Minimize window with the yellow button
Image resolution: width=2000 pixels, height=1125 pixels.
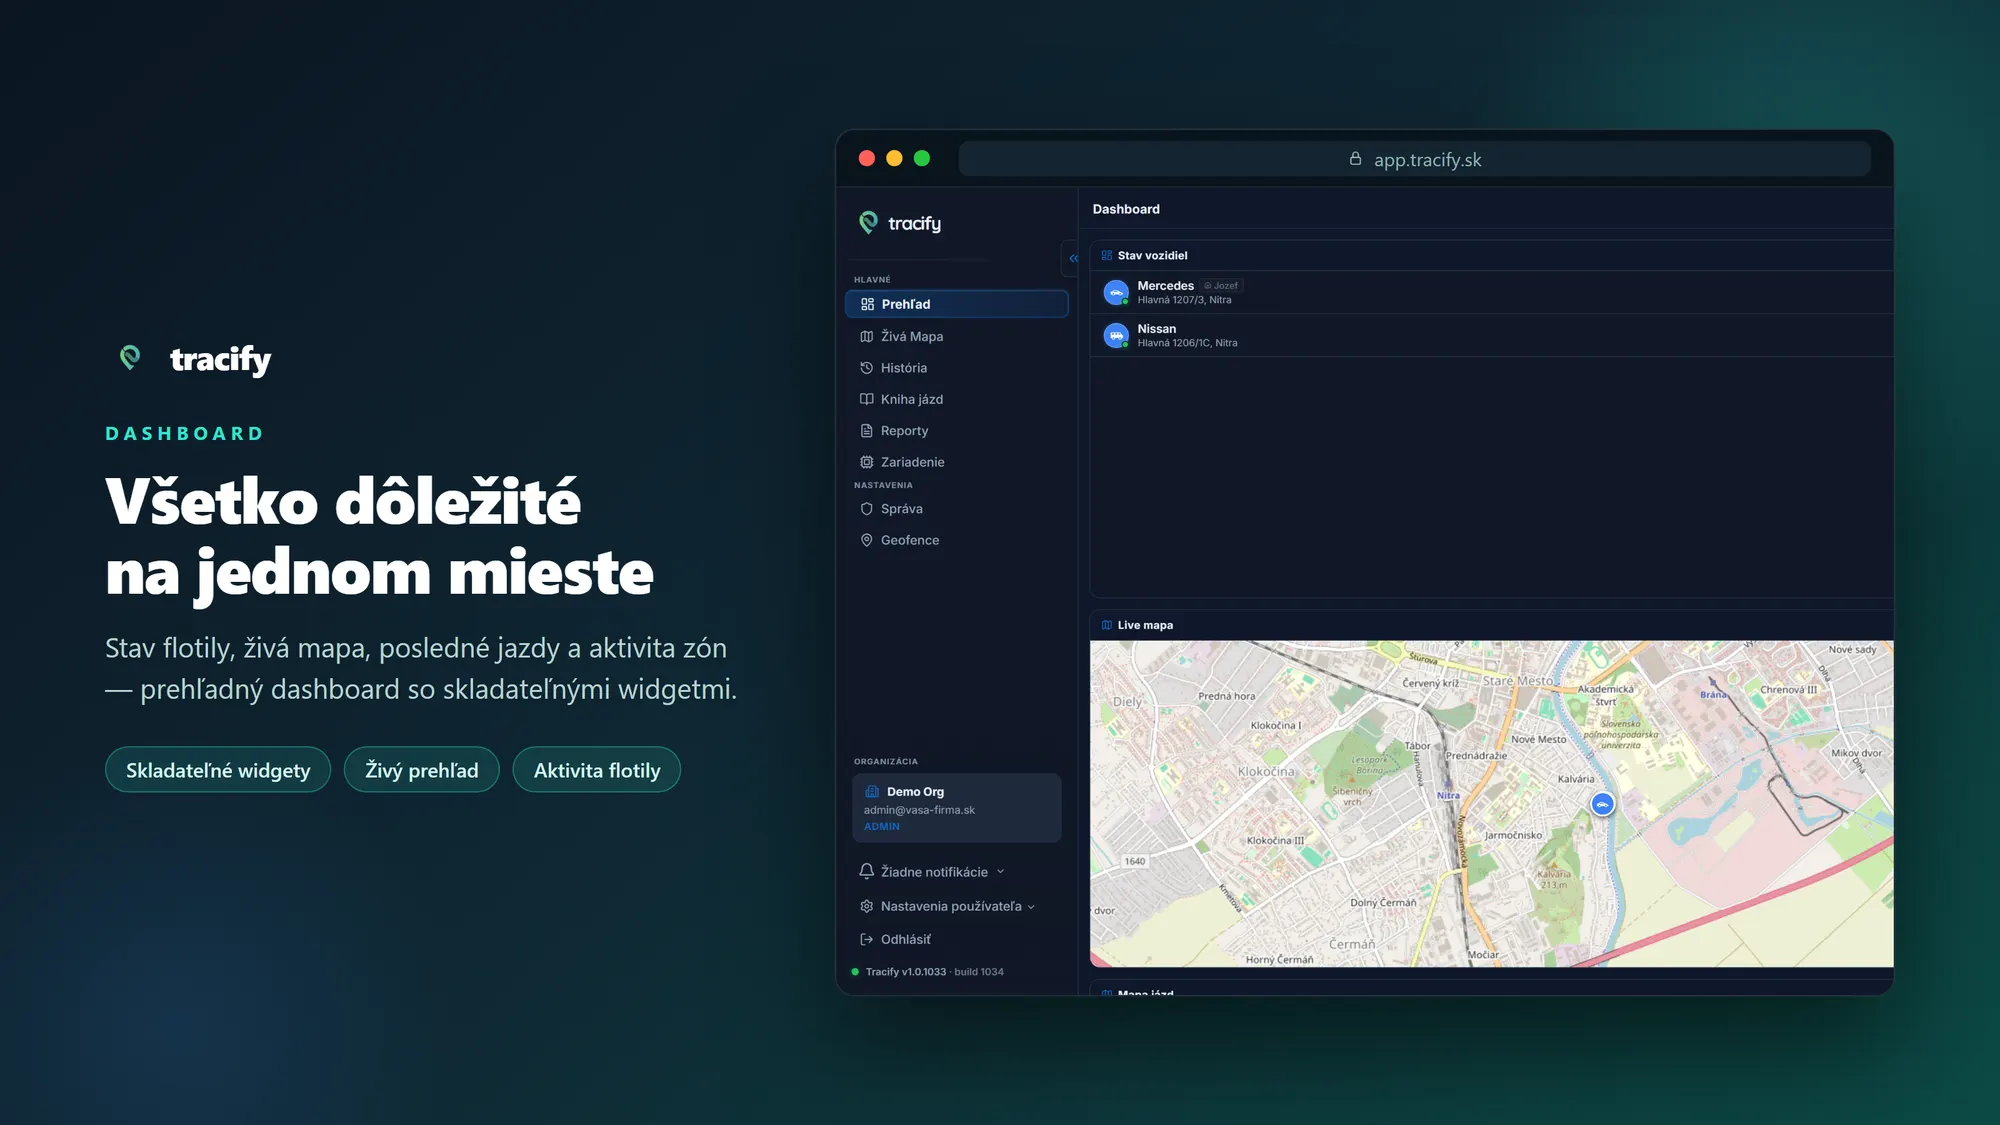point(894,158)
